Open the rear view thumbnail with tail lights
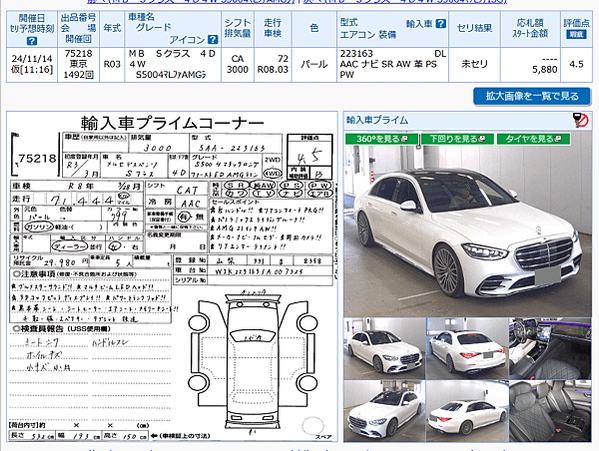This screenshot has width=599, height=451. [x=467, y=349]
